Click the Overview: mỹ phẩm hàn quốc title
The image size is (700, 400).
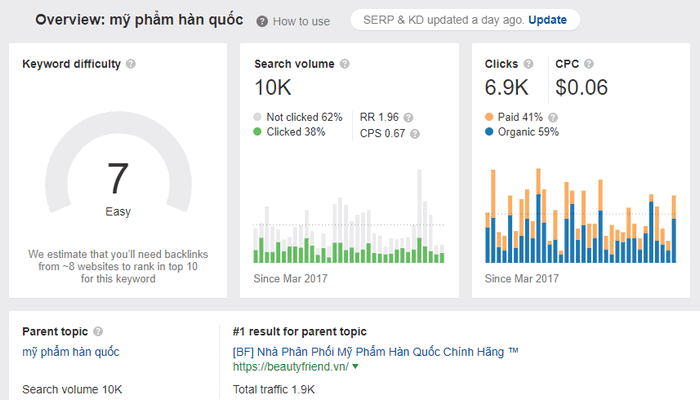[139, 20]
